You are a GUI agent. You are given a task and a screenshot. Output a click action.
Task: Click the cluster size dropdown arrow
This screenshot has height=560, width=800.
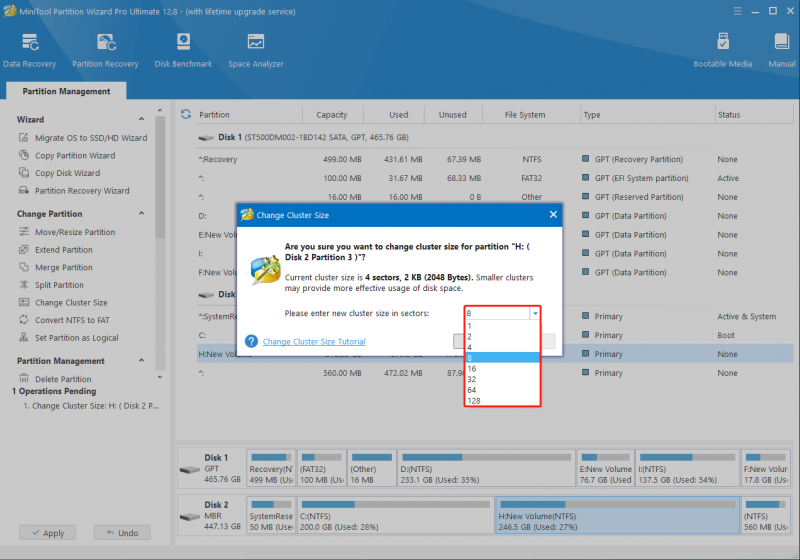click(x=535, y=313)
